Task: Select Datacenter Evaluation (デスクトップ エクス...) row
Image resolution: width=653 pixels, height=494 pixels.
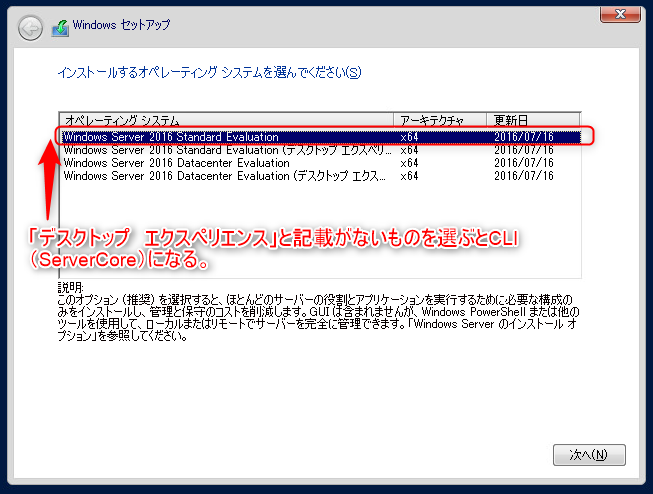Action: pyautogui.click(x=321, y=176)
